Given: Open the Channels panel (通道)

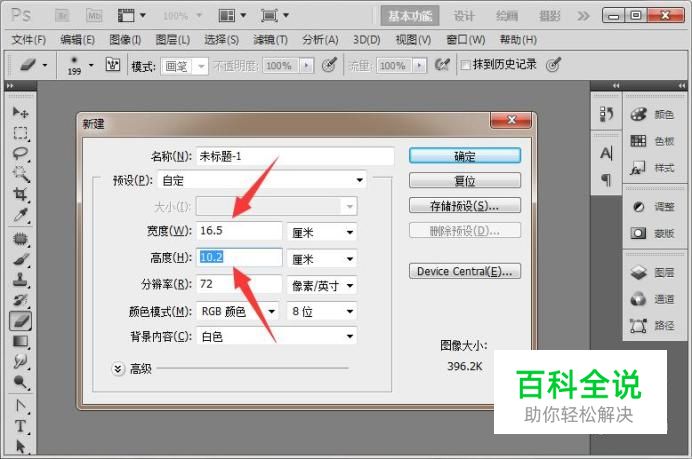Looking at the screenshot, I should tap(652, 299).
